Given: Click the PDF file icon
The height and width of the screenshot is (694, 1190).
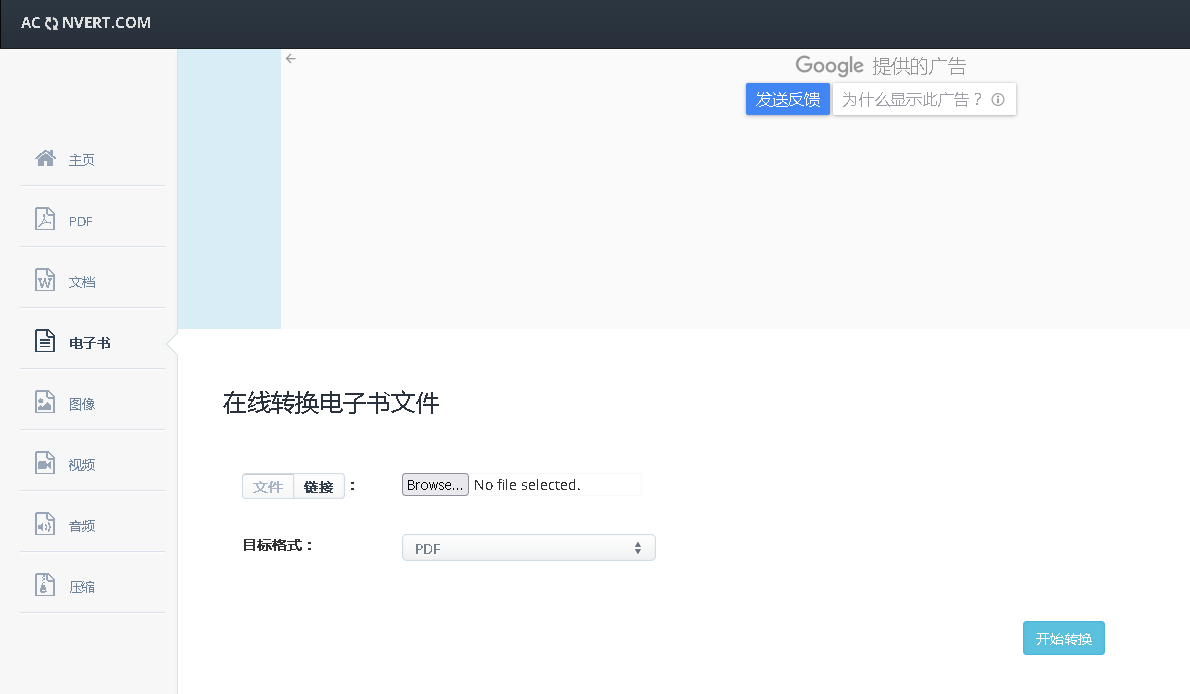Looking at the screenshot, I should pyautogui.click(x=45, y=219).
